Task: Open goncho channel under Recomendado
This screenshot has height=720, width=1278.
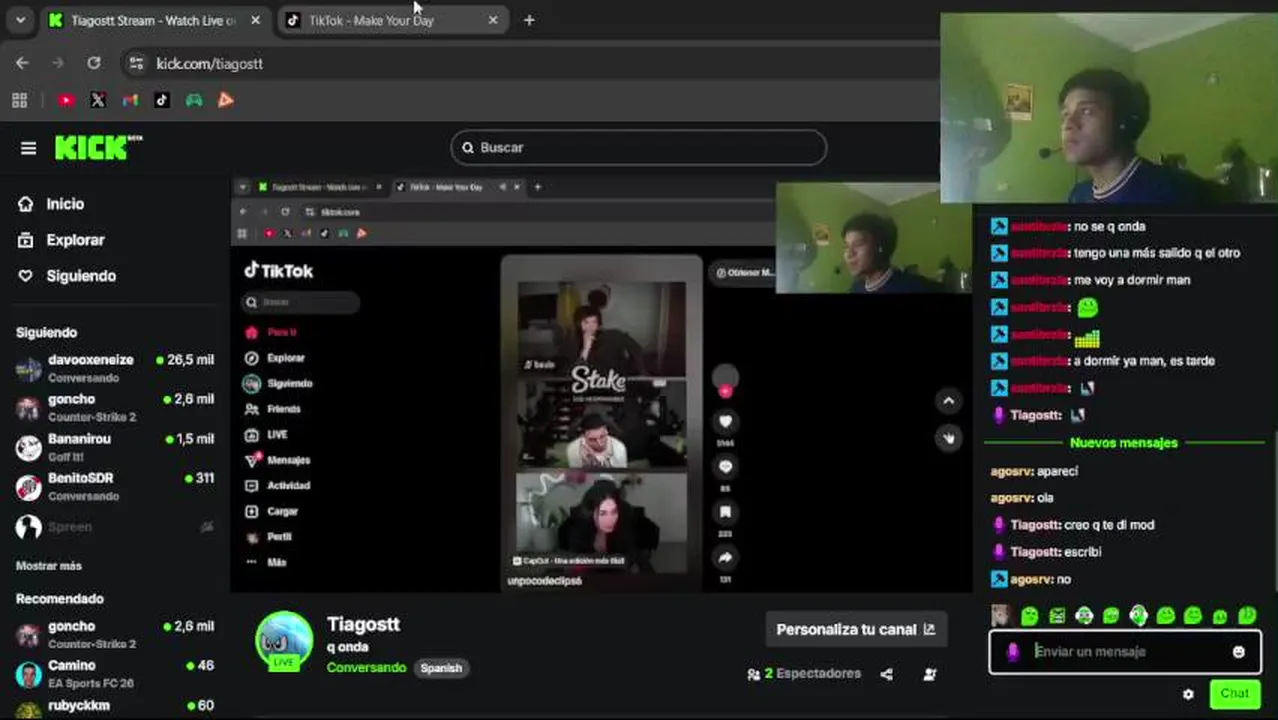Action: tap(115, 634)
